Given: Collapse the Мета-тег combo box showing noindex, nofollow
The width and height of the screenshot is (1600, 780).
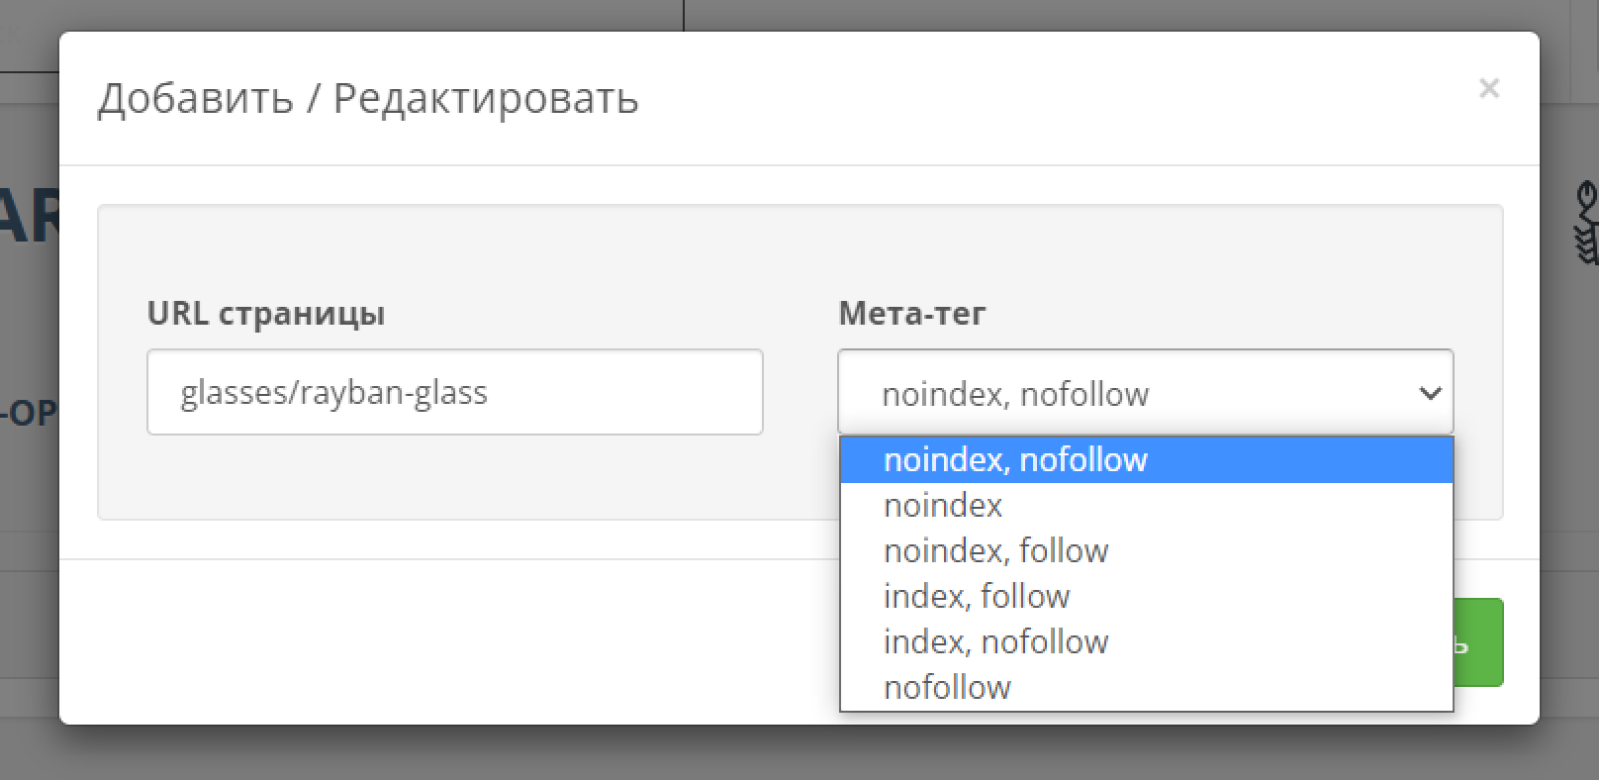Looking at the screenshot, I should coord(1146,392).
